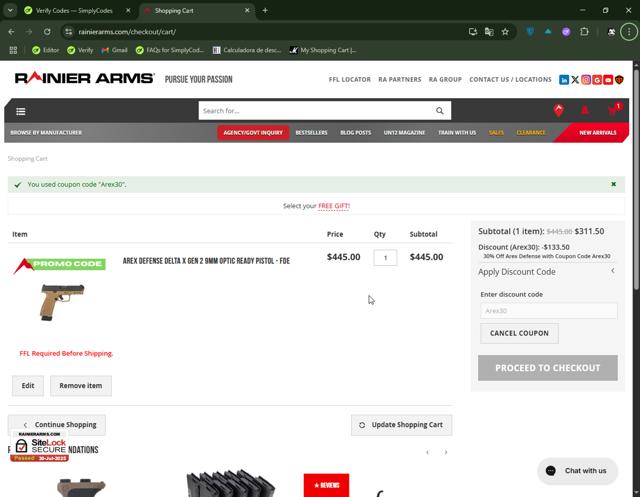Viewport: 640px width, 497px height.
Task: Click the SiteLock Secure badge
Action: pos(40,446)
